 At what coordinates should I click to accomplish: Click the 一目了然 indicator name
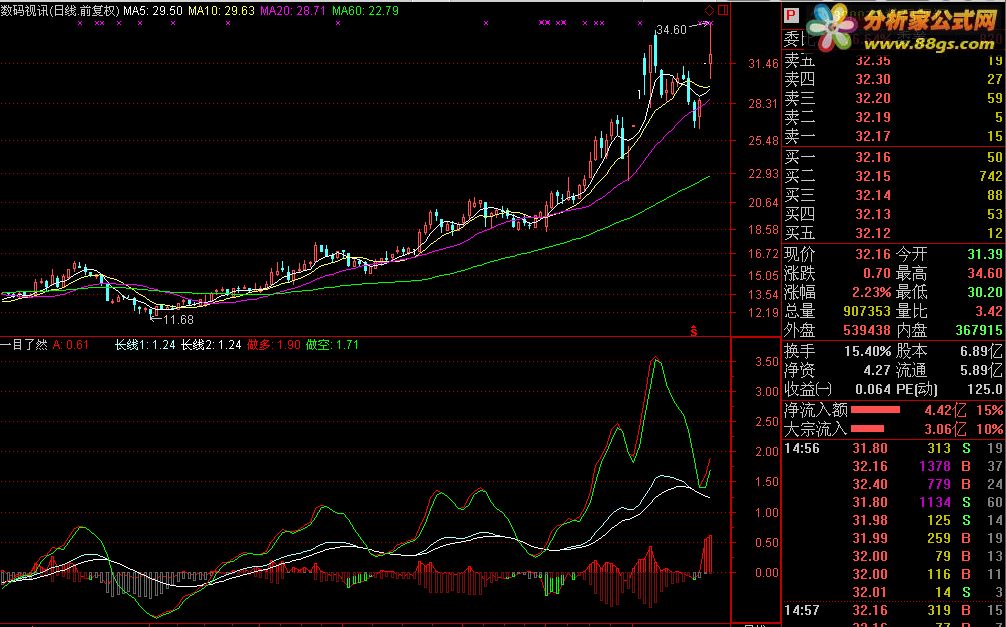point(24,345)
